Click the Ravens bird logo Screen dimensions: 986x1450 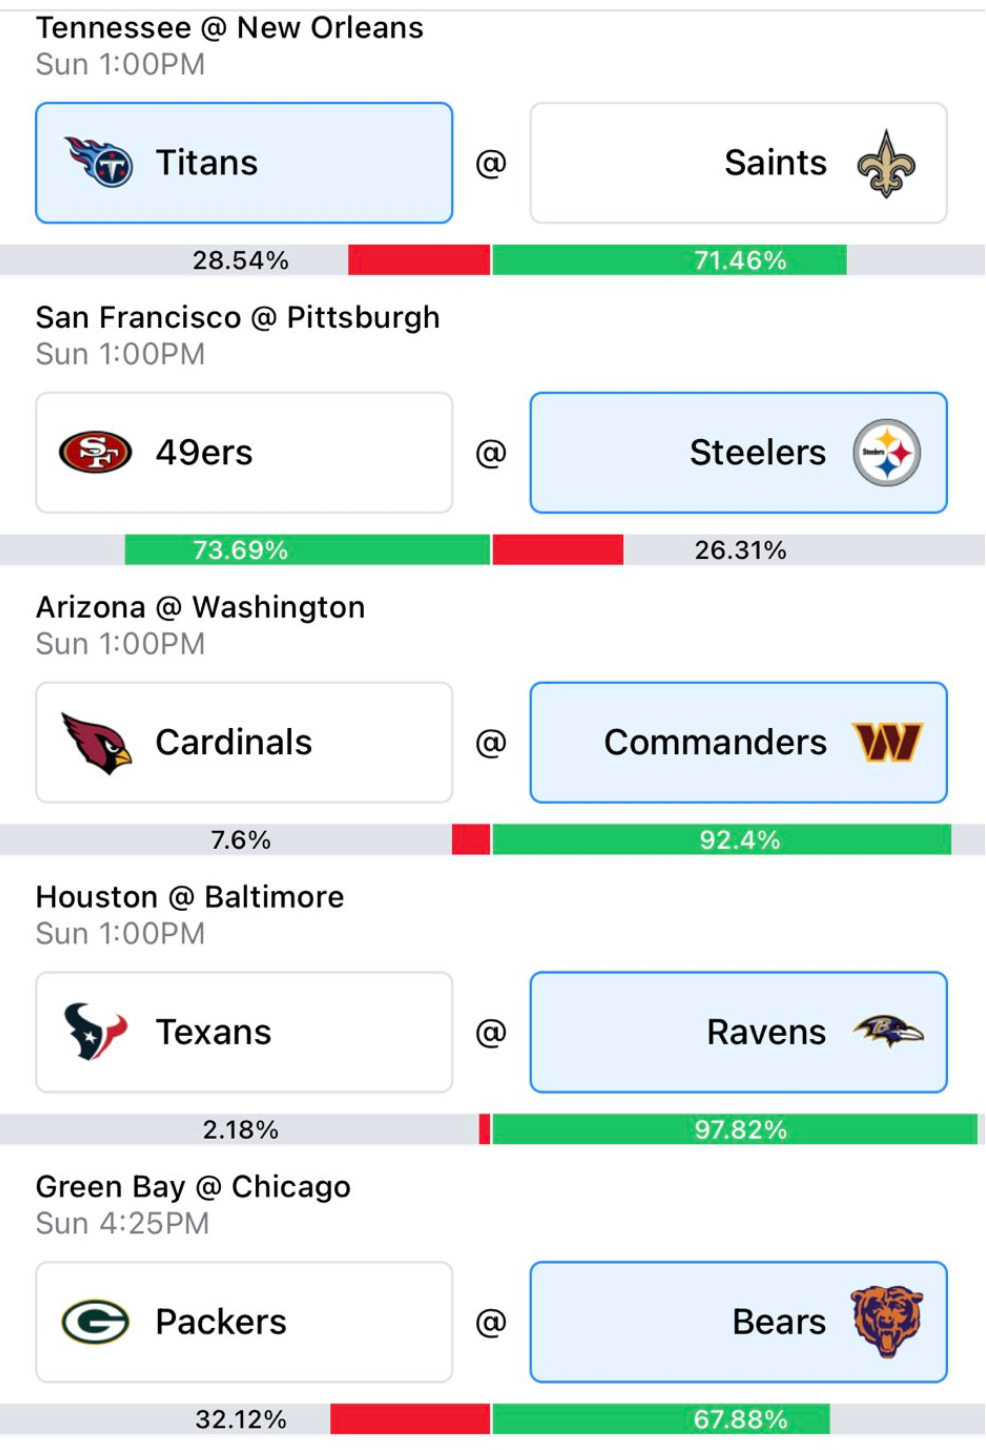[x=888, y=1031]
